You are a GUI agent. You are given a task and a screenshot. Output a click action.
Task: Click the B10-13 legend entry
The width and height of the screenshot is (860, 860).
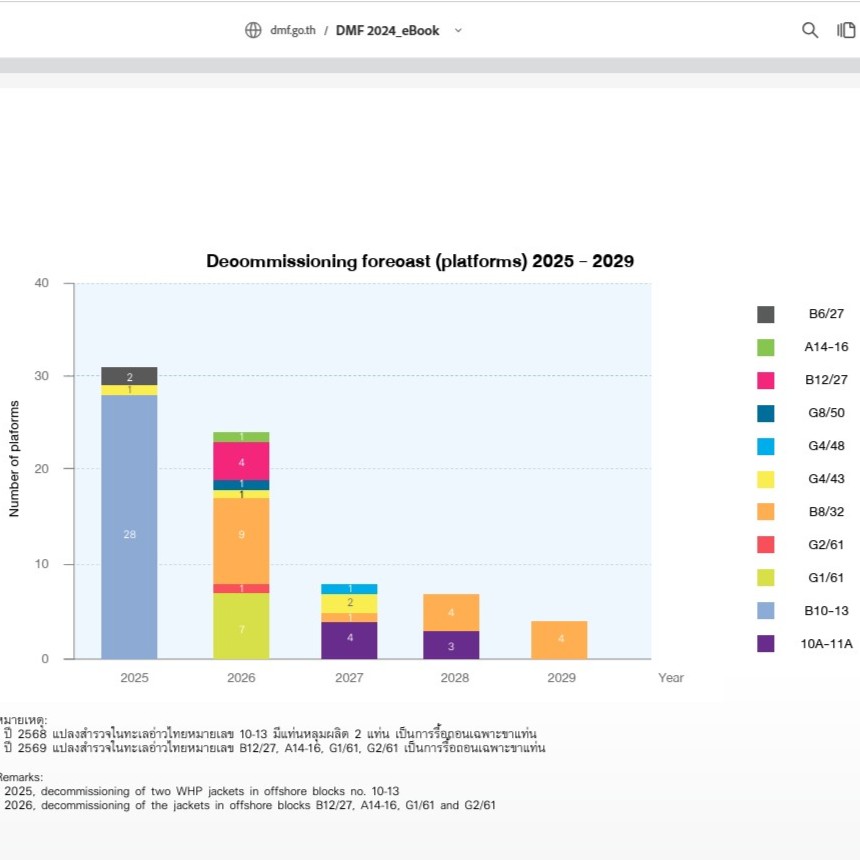(x=825, y=610)
